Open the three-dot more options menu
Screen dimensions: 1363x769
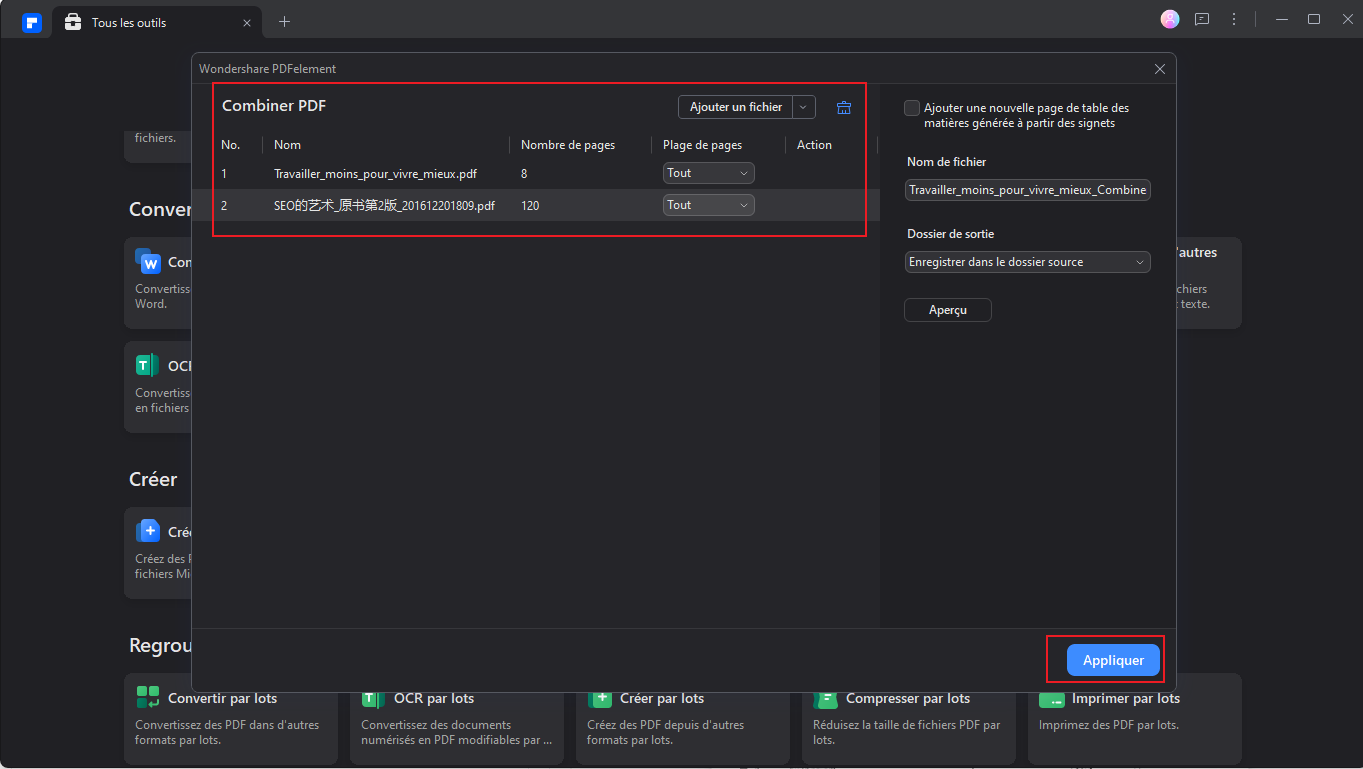coord(1234,19)
